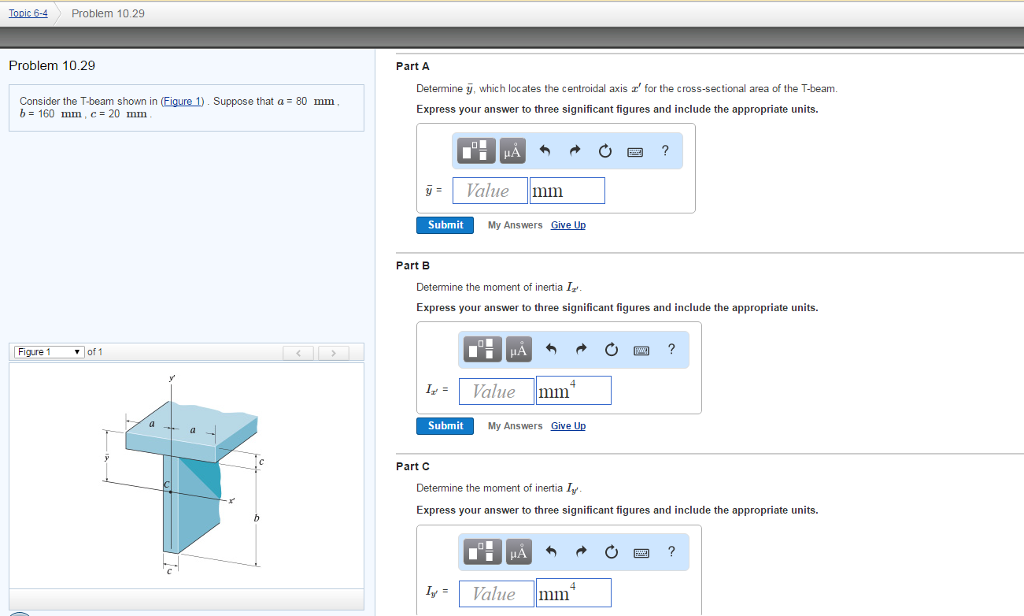Click the Submit button for Part A
Screen dimensions: 1024x616
(x=444, y=225)
